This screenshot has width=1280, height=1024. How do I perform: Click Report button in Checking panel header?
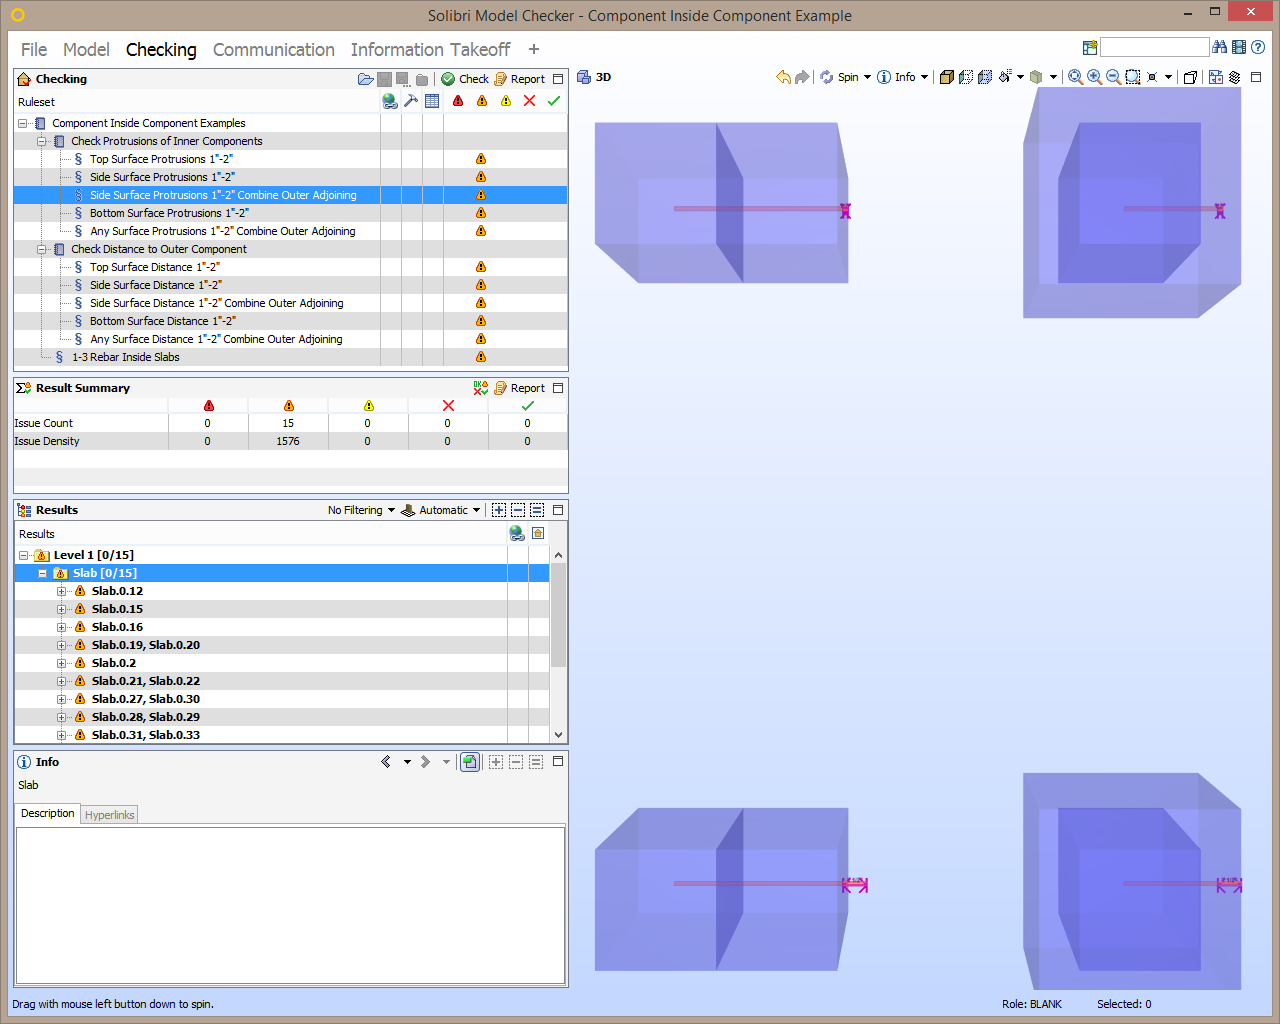tap(519, 79)
